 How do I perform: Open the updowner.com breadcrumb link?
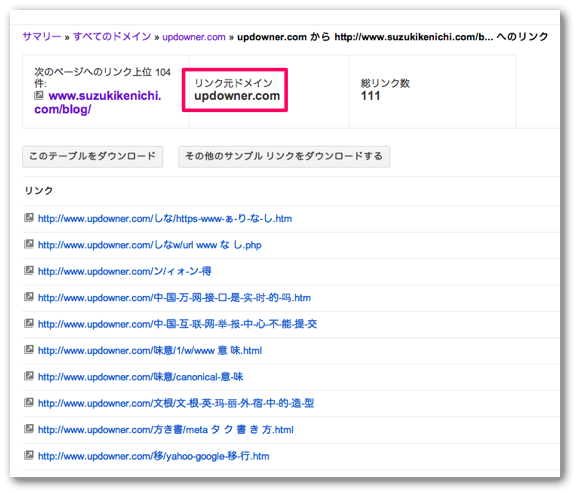(194, 37)
